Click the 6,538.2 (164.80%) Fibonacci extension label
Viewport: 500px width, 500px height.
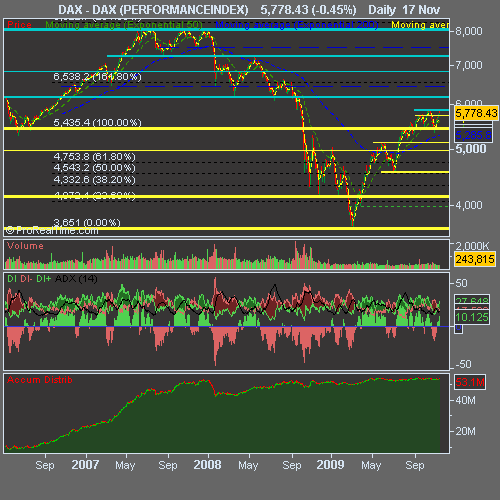[x=97, y=77]
